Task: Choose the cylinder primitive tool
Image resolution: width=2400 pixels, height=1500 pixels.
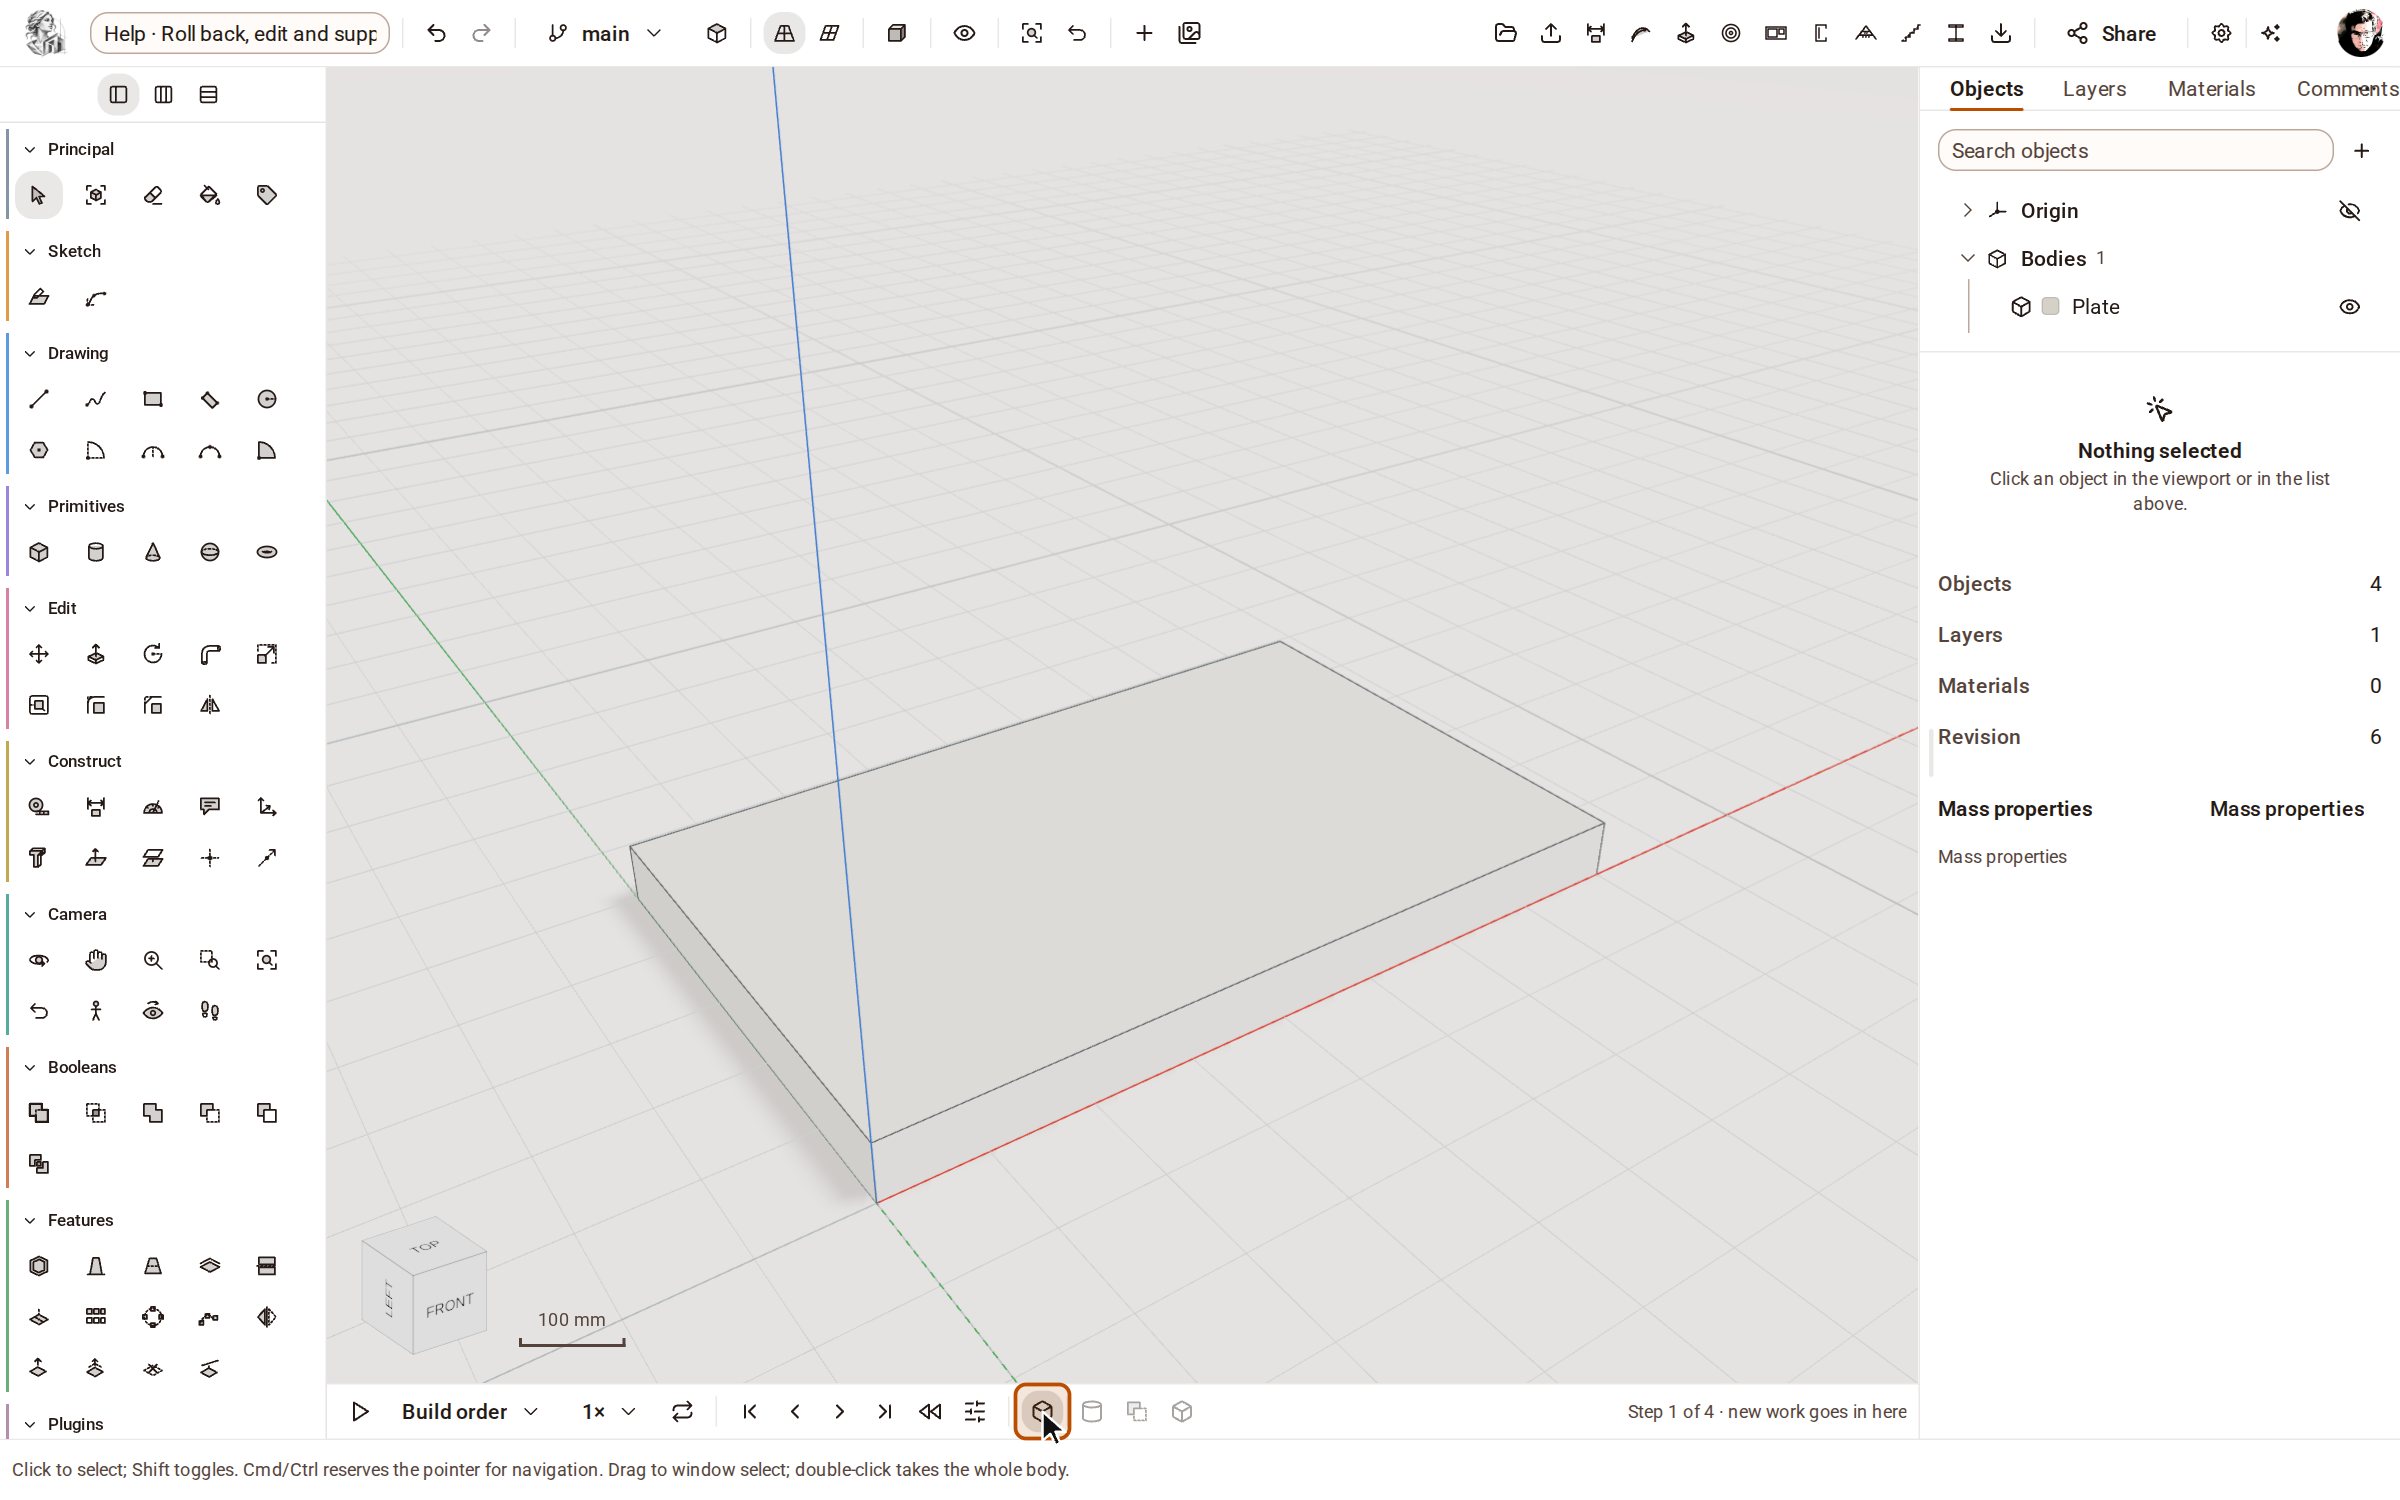Action: [x=96, y=552]
